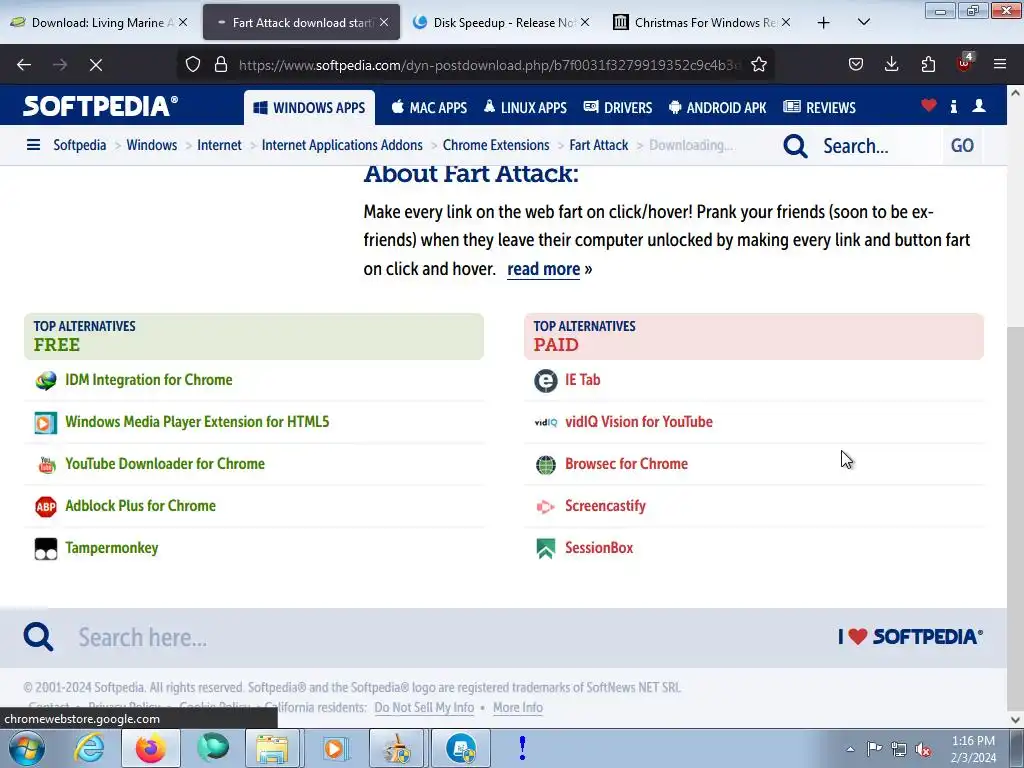Go back with the browser back arrow
Viewport: 1024px width, 768px height.
24,65
